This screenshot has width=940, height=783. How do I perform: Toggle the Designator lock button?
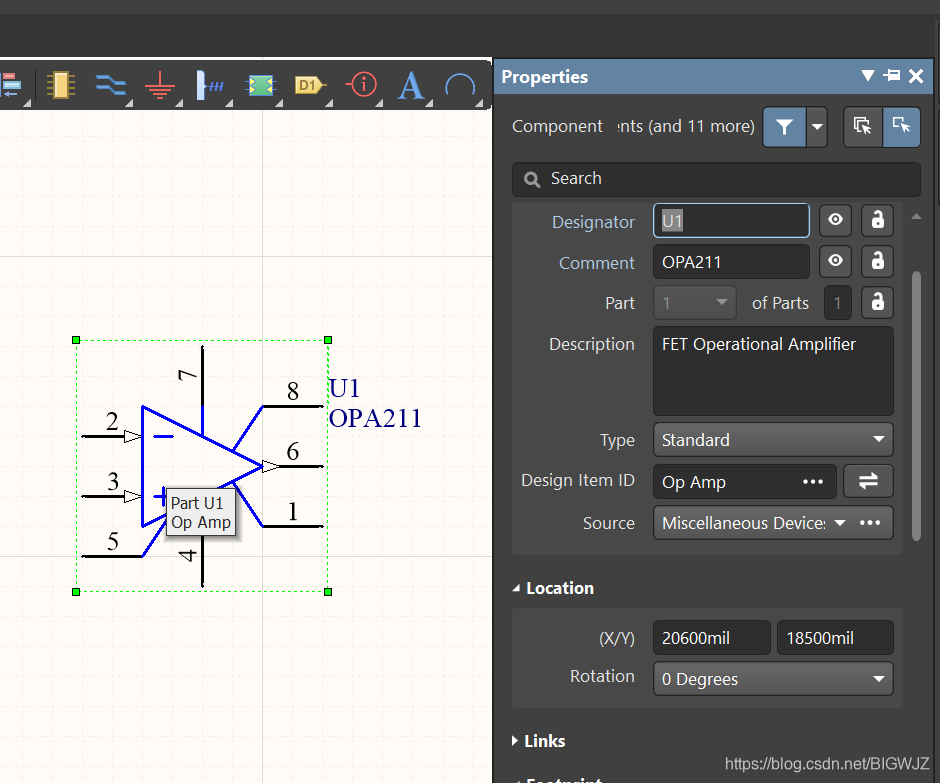(x=877, y=221)
